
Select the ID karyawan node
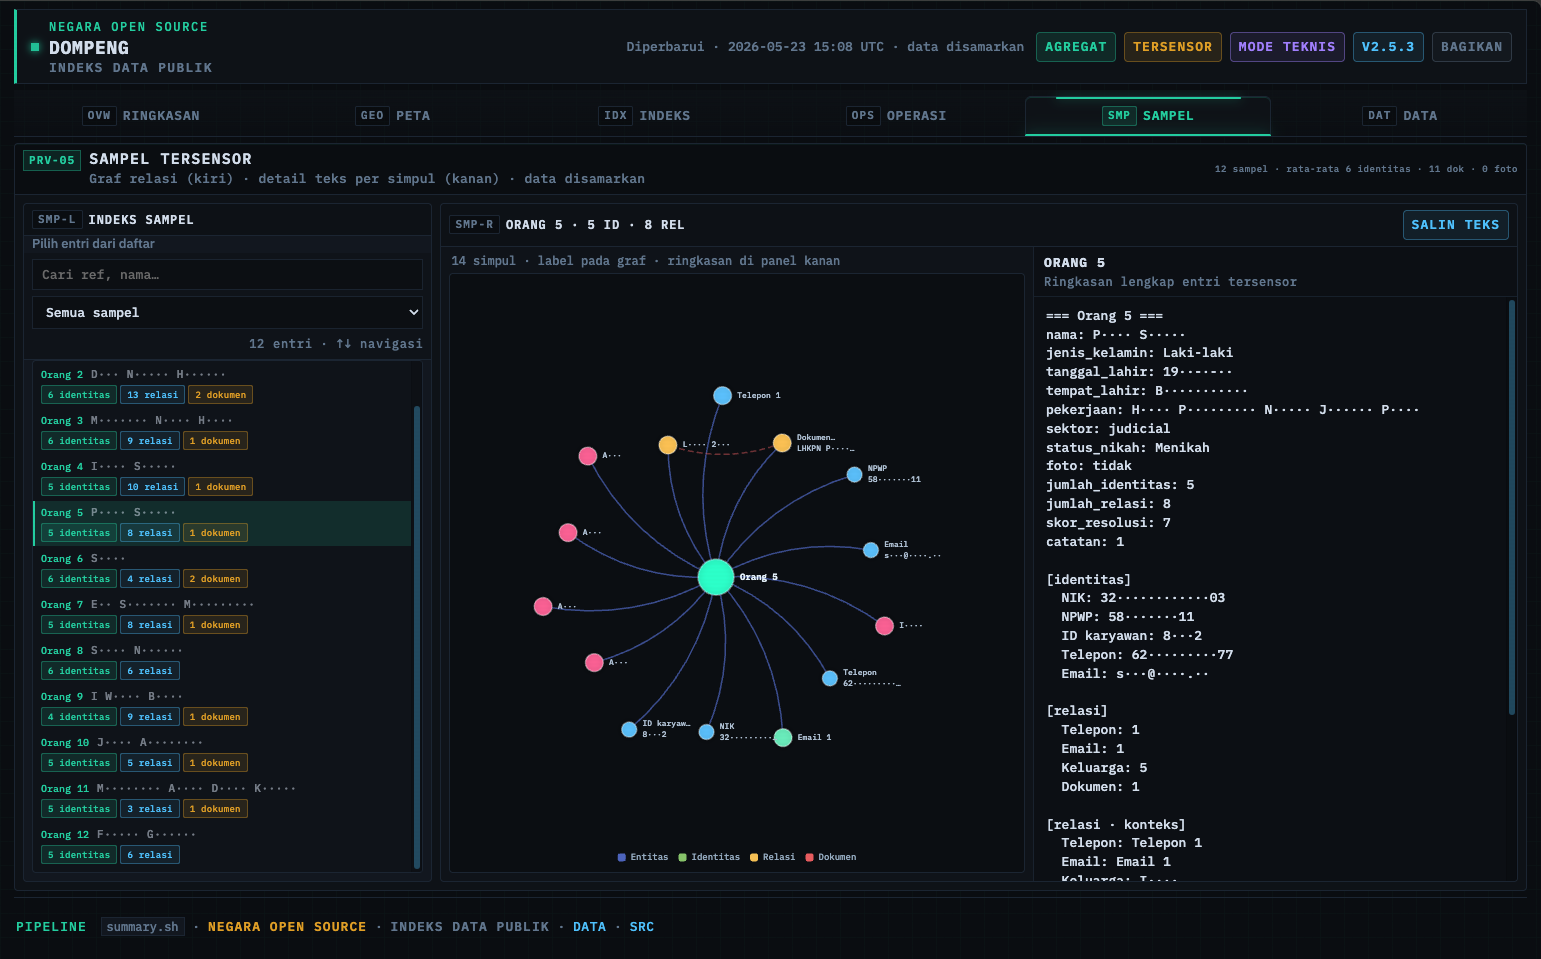(x=629, y=729)
